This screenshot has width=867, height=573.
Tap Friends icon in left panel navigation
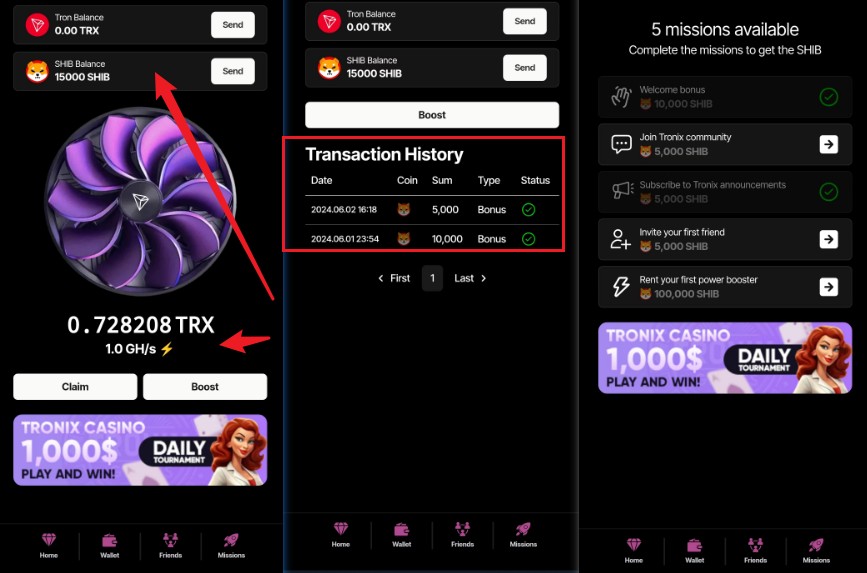[170, 540]
